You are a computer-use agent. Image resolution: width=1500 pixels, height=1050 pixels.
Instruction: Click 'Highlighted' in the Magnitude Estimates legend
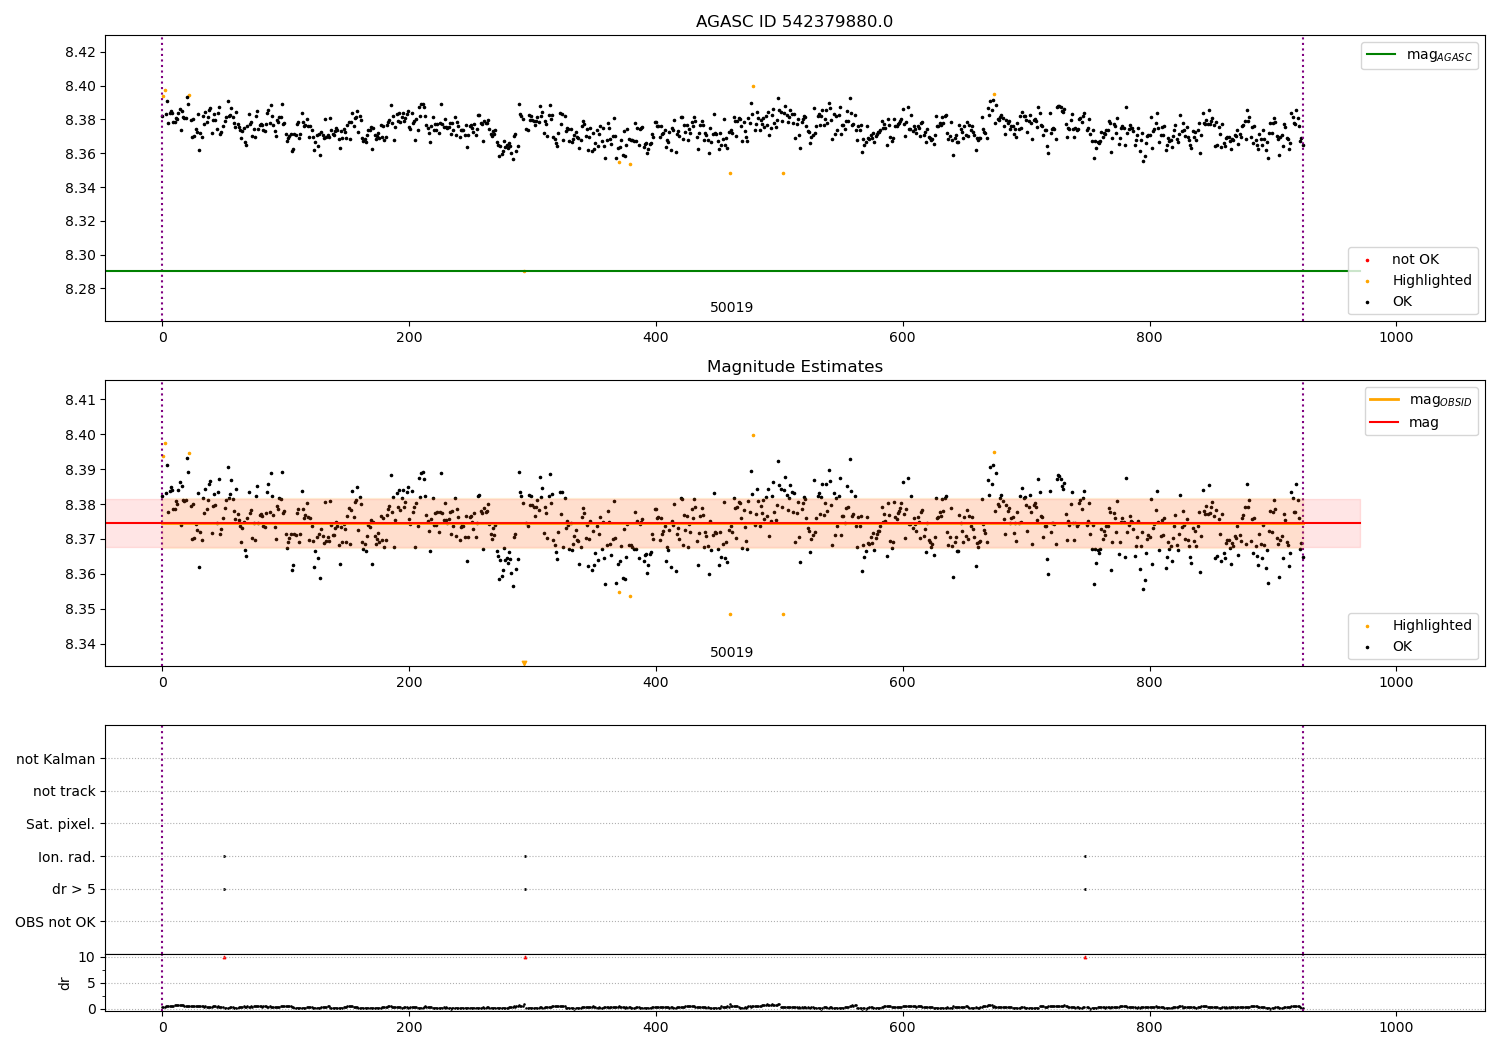point(1432,626)
